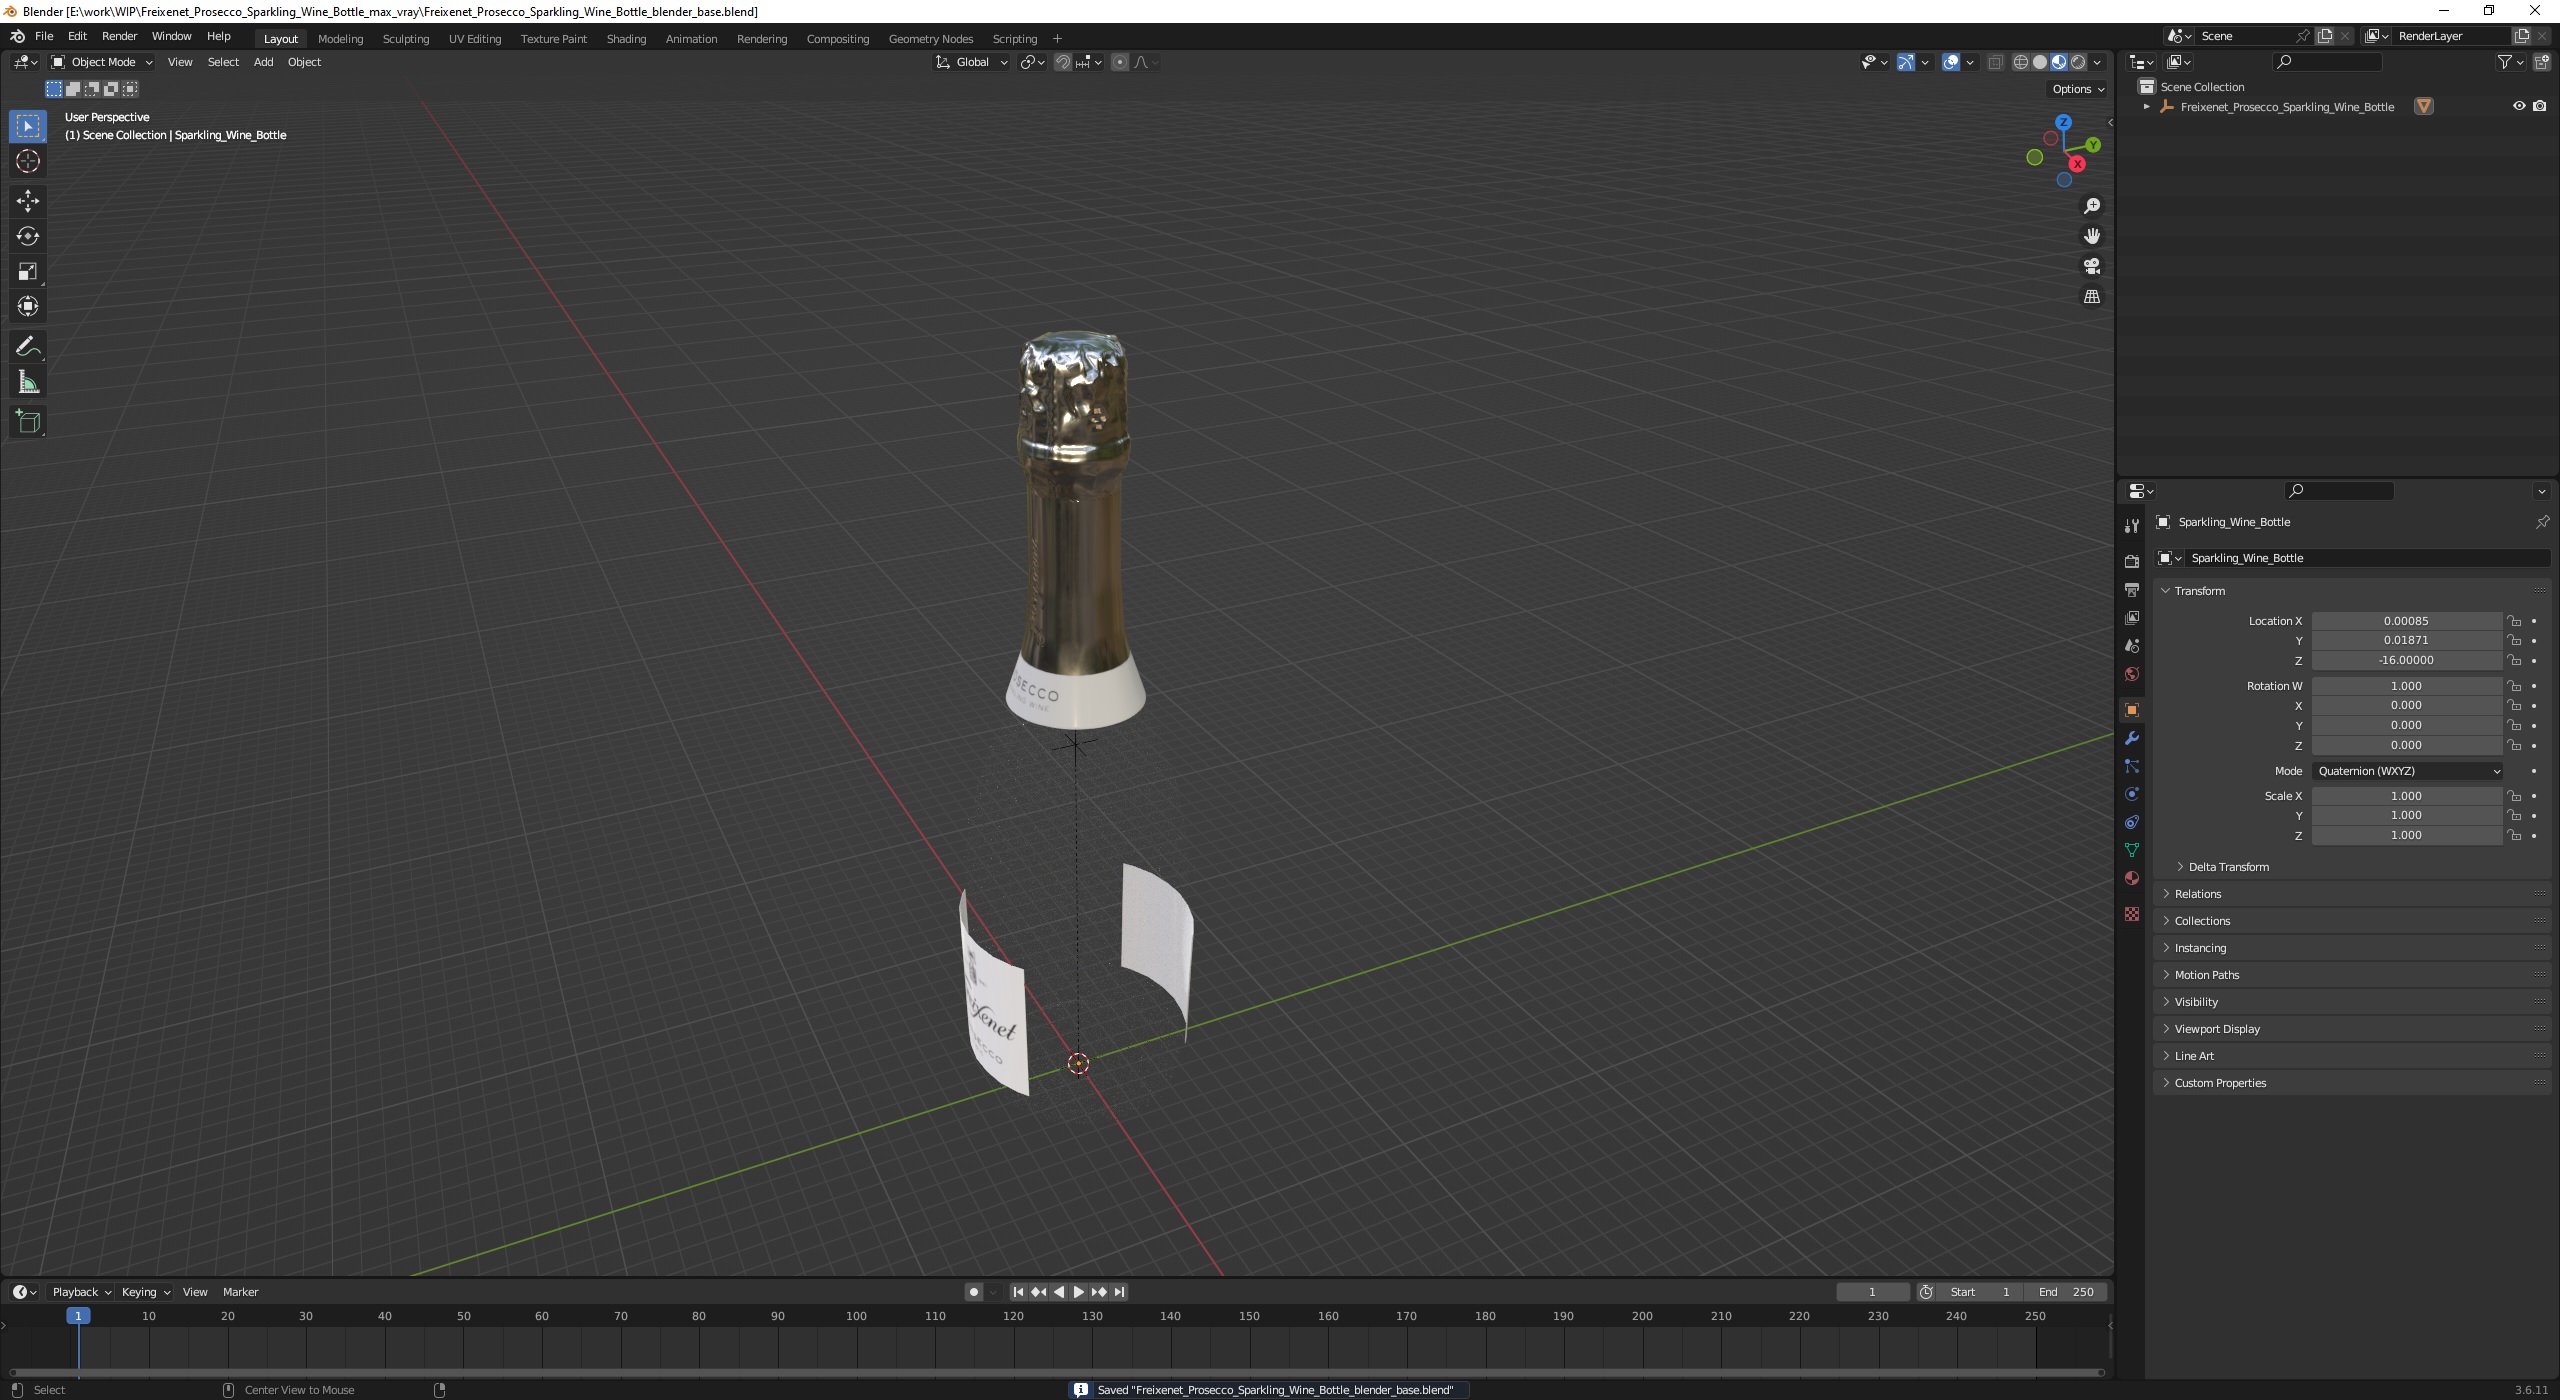The width and height of the screenshot is (2560, 1400).
Task: Open the View Layer properties tab
Action: point(2132,618)
